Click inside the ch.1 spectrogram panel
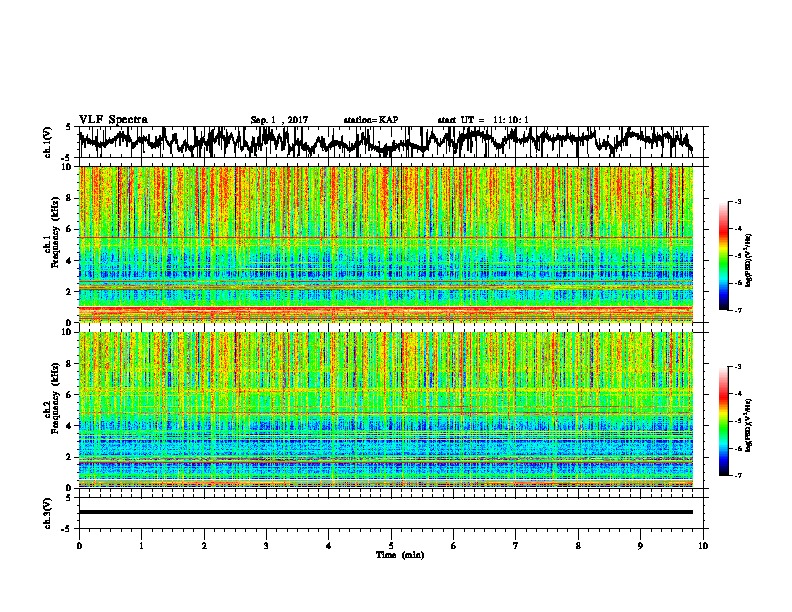This screenshot has height=612, width=792. (385, 244)
